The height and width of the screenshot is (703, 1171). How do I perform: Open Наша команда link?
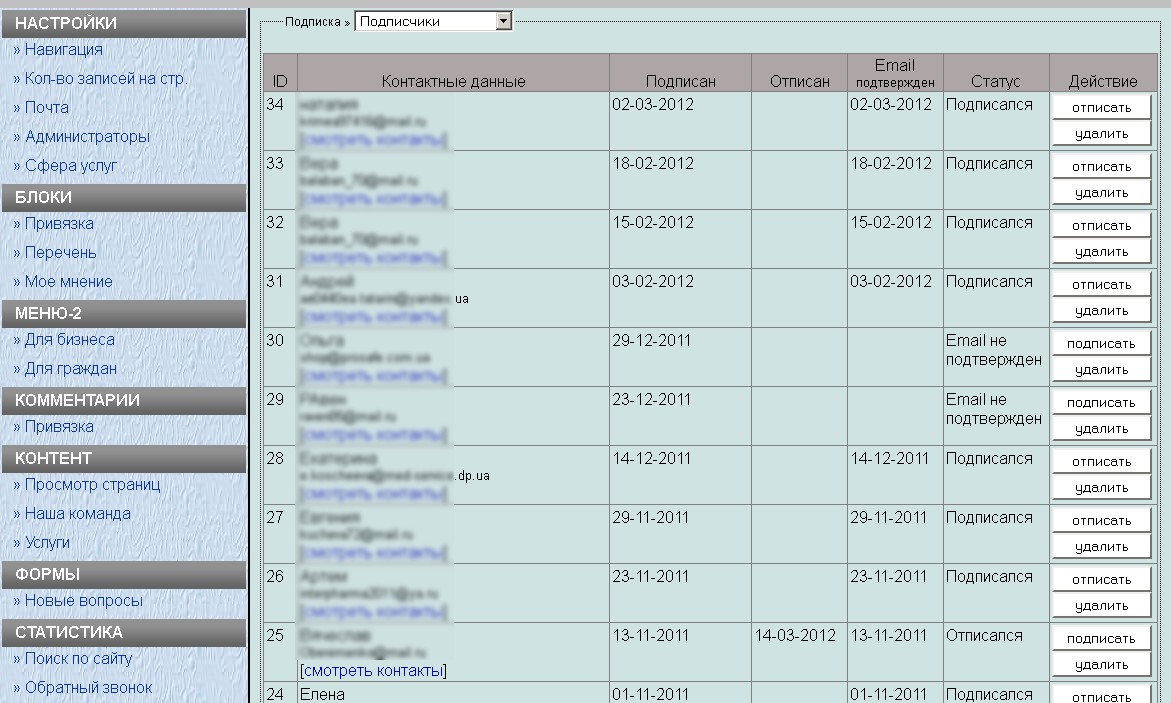78,514
